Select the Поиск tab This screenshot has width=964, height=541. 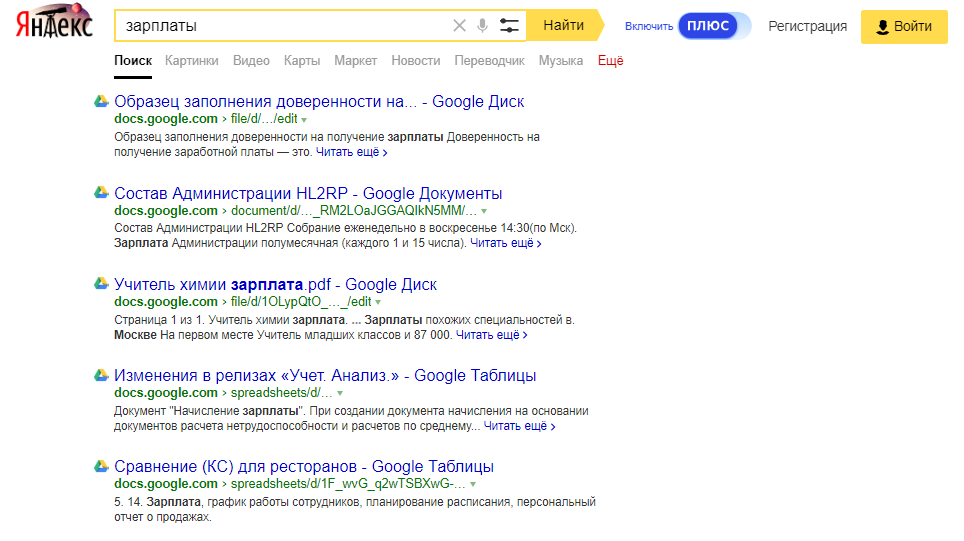point(133,60)
